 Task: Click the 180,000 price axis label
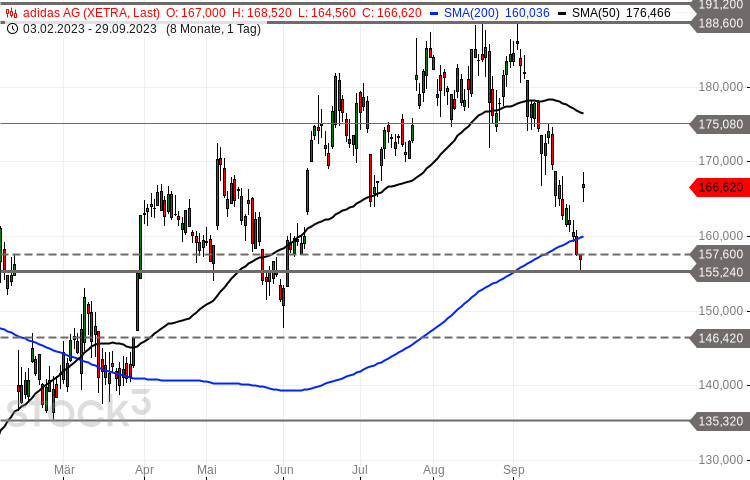click(721, 87)
